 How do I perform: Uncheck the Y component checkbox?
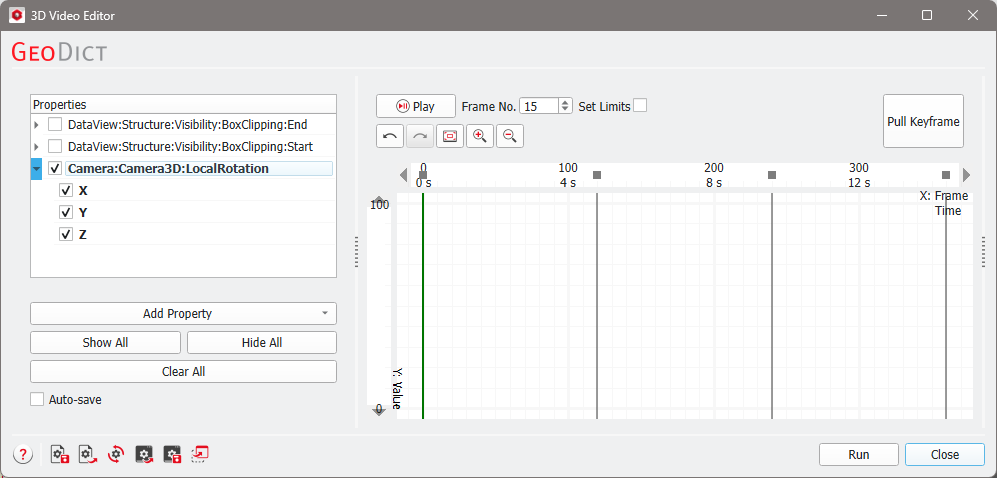65,212
